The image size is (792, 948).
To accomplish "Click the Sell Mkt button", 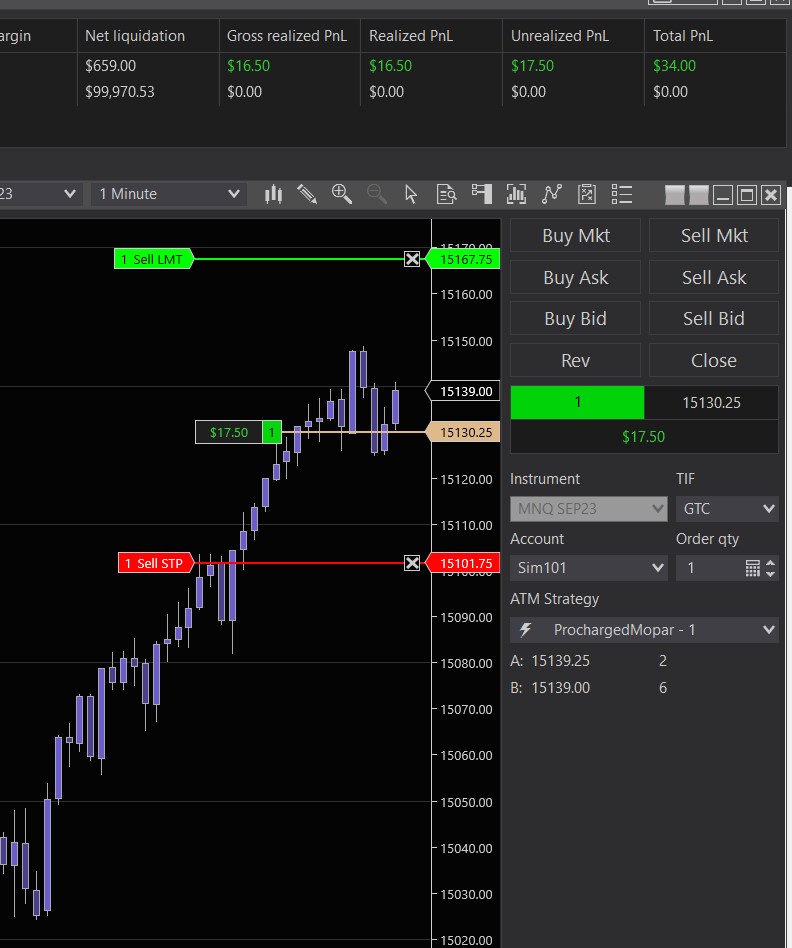I will 714,235.
